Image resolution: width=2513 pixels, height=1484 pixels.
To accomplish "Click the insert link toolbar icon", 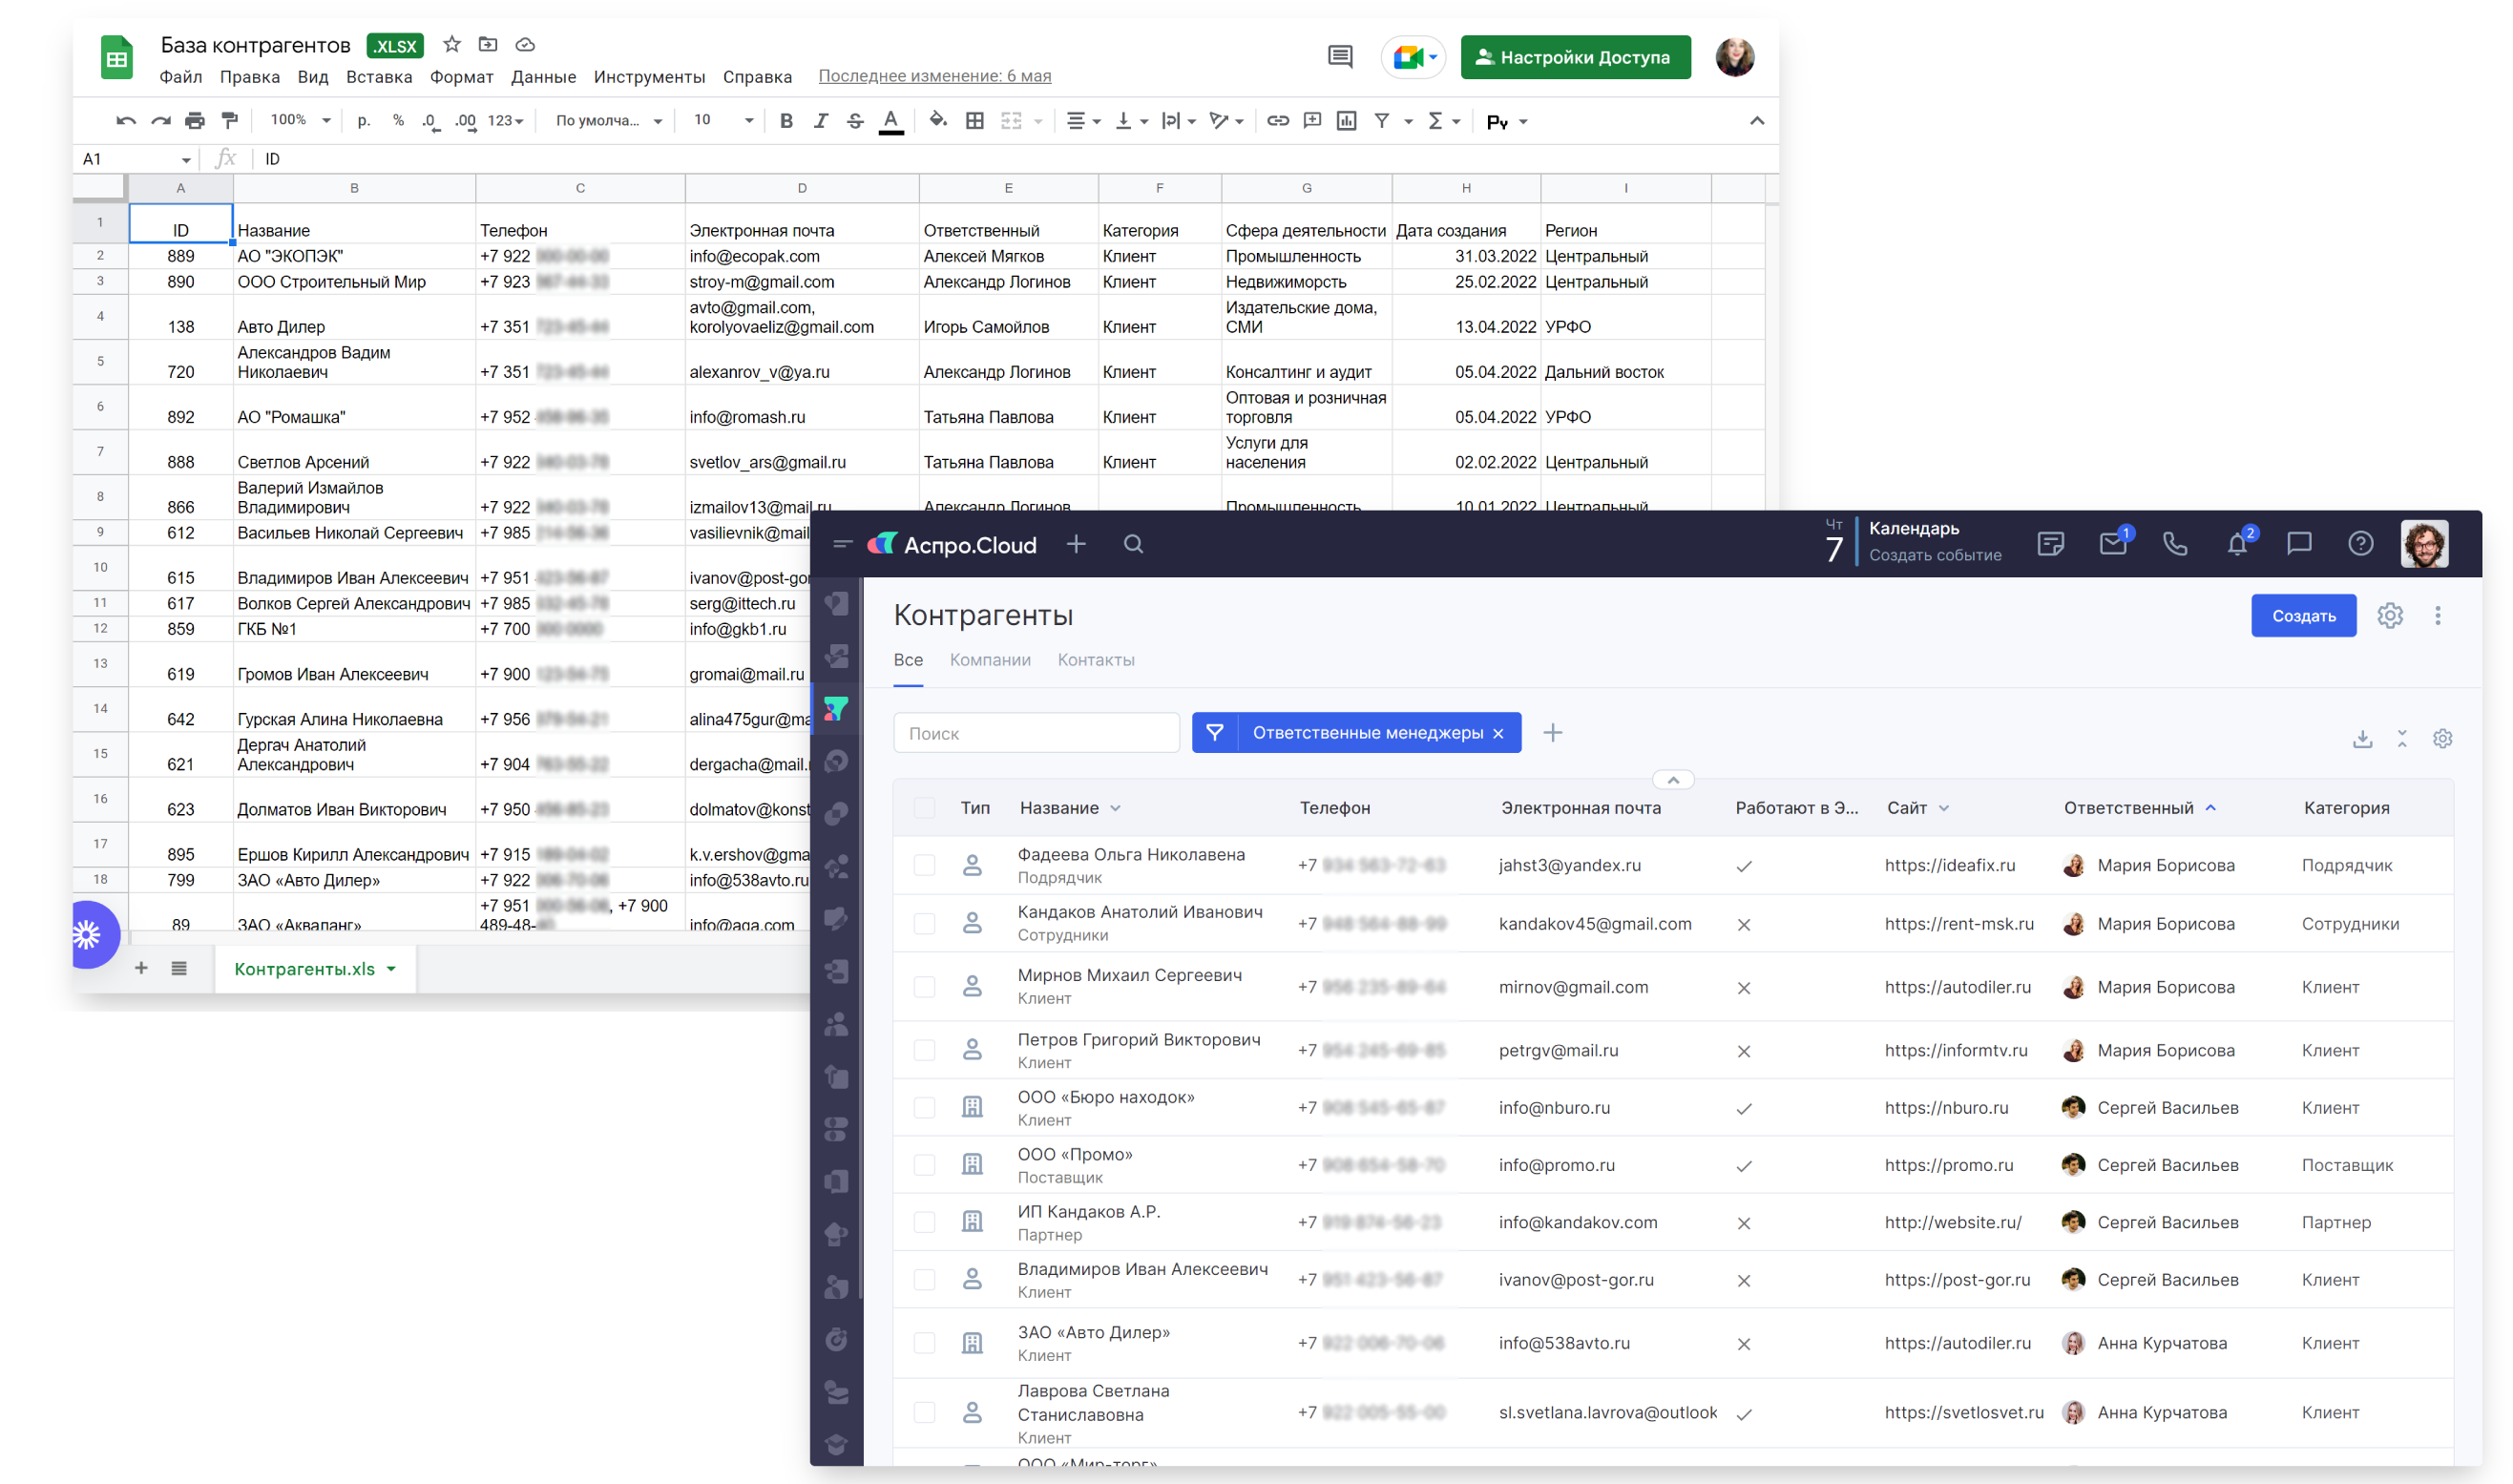I will [x=1277, y=121].
